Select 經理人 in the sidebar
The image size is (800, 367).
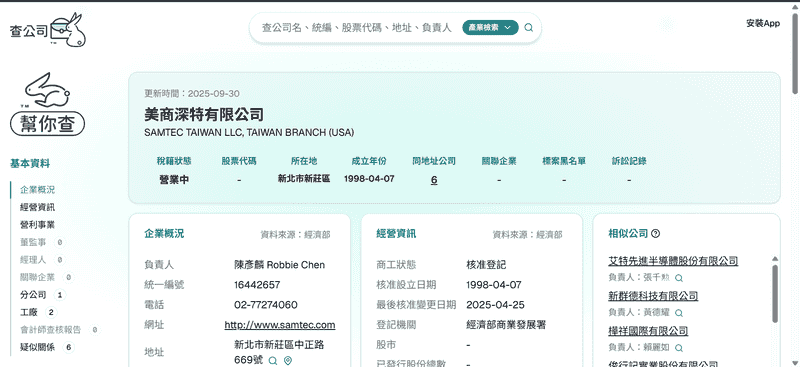(x=33, y=260)
